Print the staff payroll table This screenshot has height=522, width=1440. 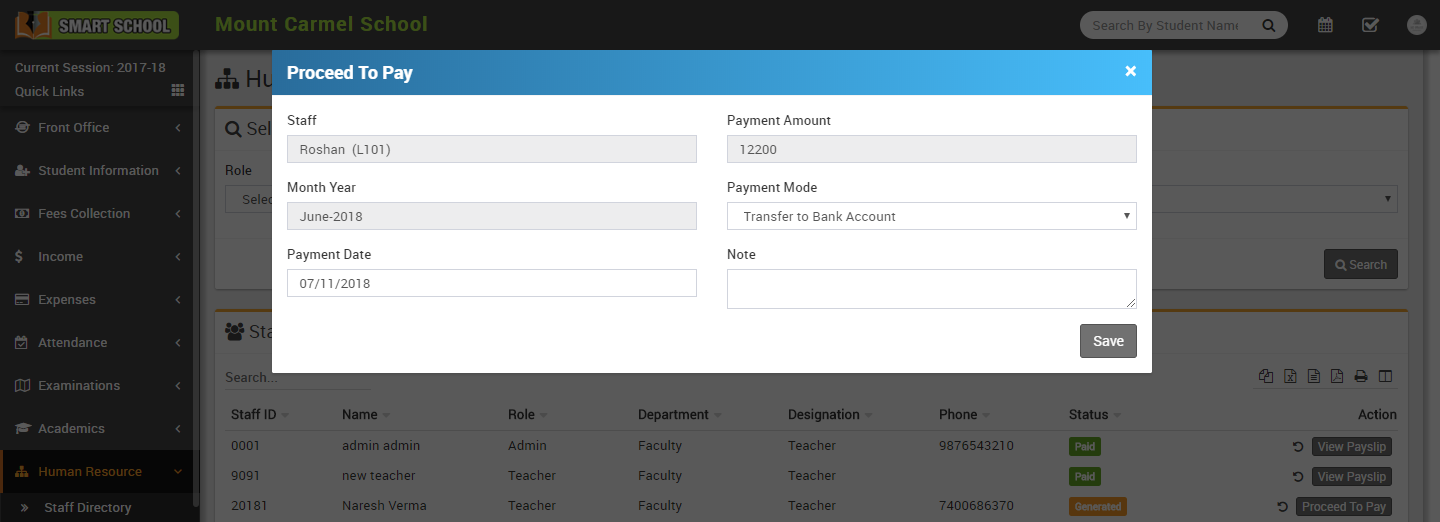coord(1360,377)
